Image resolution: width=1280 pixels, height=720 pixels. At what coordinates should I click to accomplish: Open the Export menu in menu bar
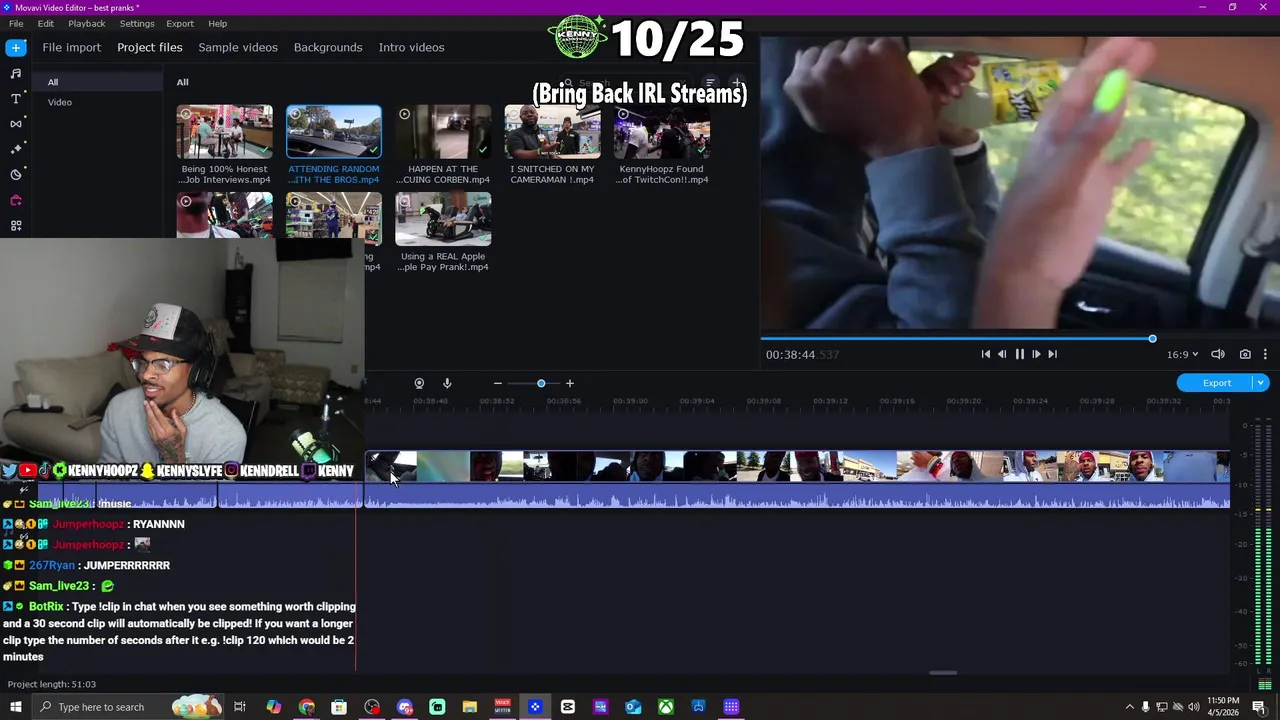click(180, 23)
